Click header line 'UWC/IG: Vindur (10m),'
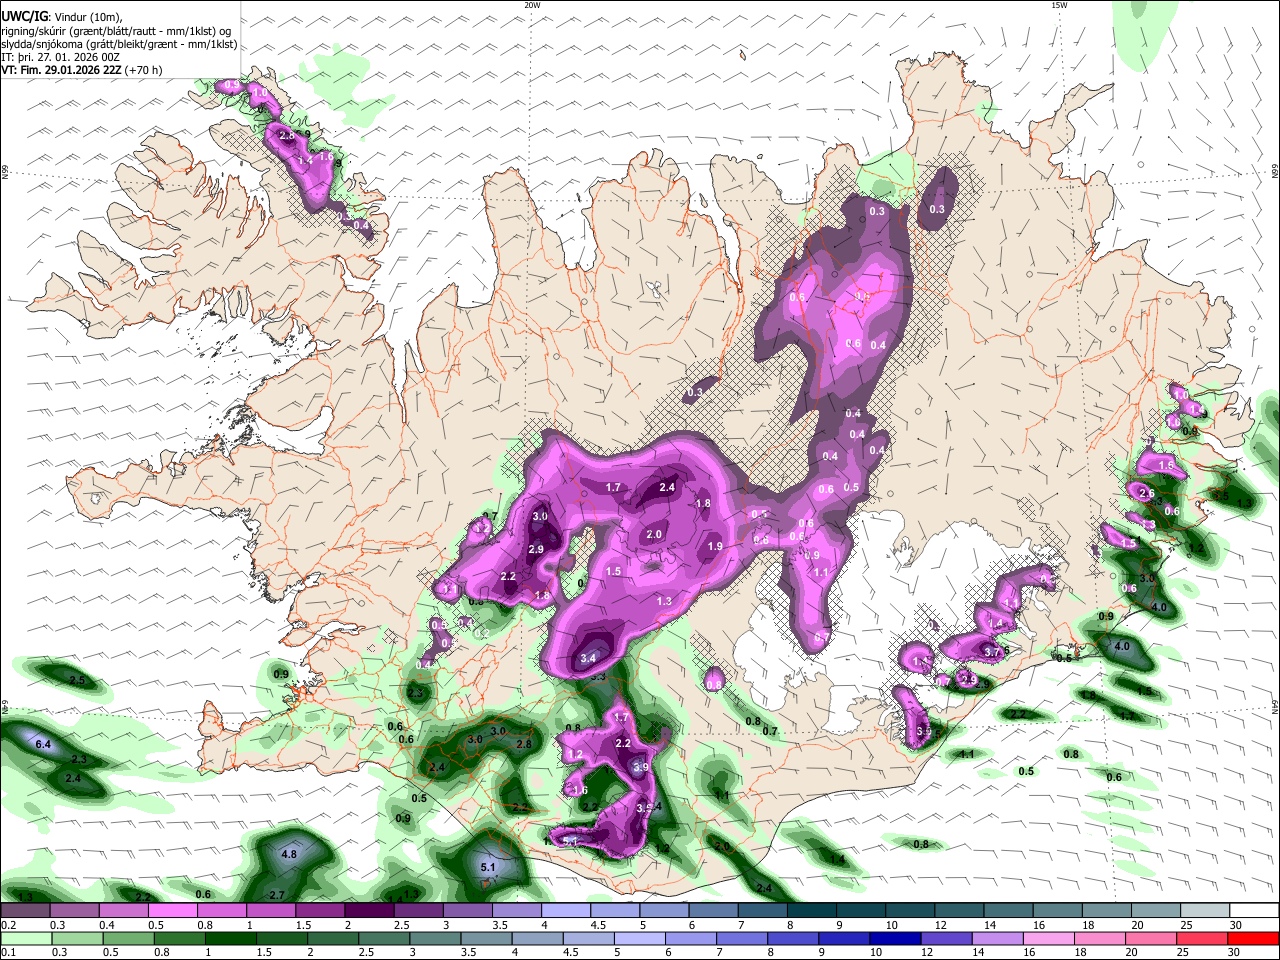 [62, 16]
